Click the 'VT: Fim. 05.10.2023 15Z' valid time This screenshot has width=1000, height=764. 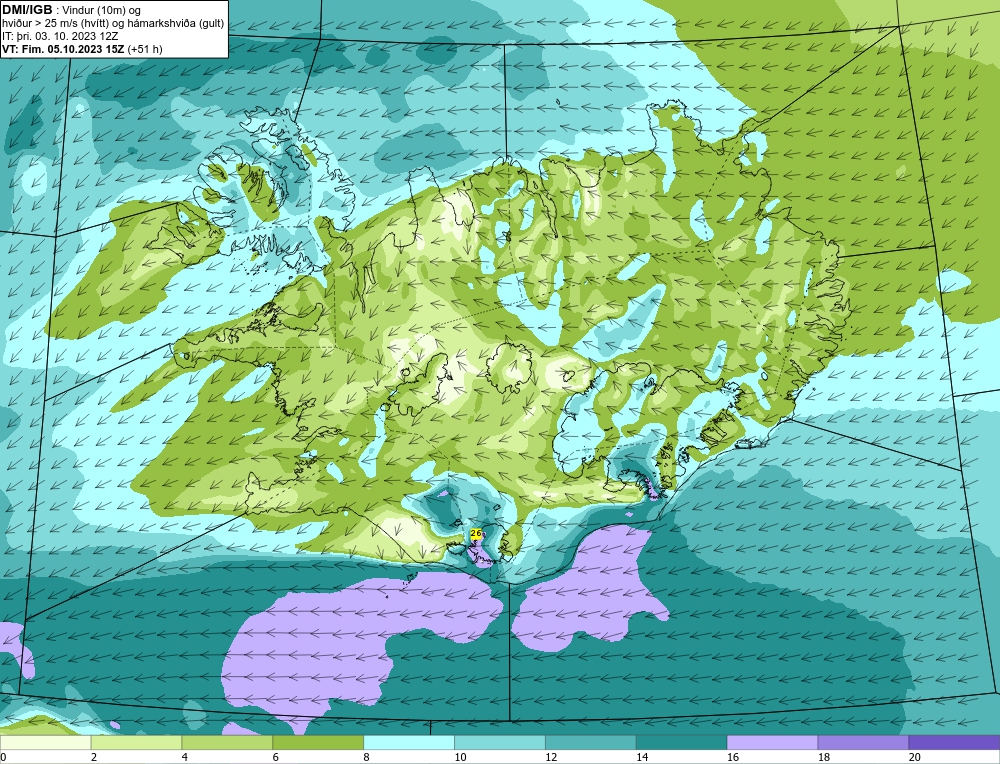point(63,49)
